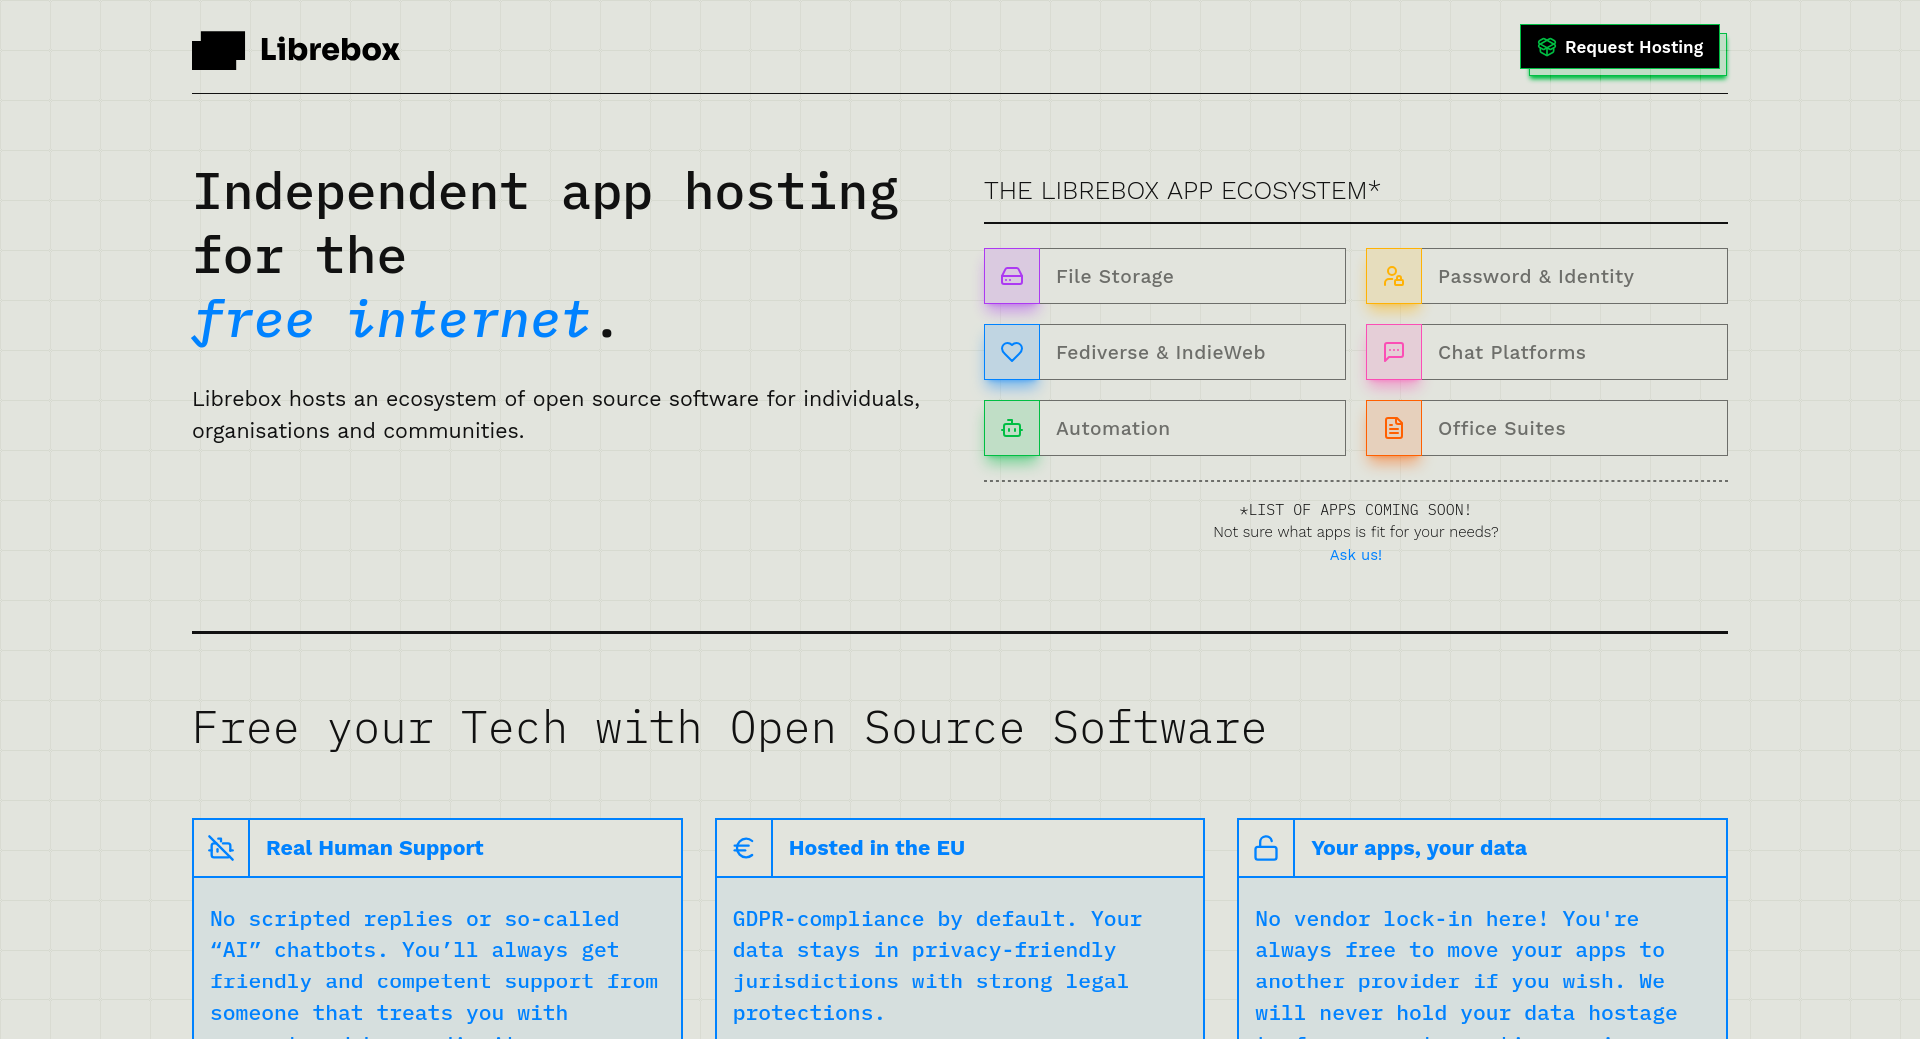
Task: Click THE LIBREBOX APP ECOSYSTEM heading
Action: (x=1182, y=191)
